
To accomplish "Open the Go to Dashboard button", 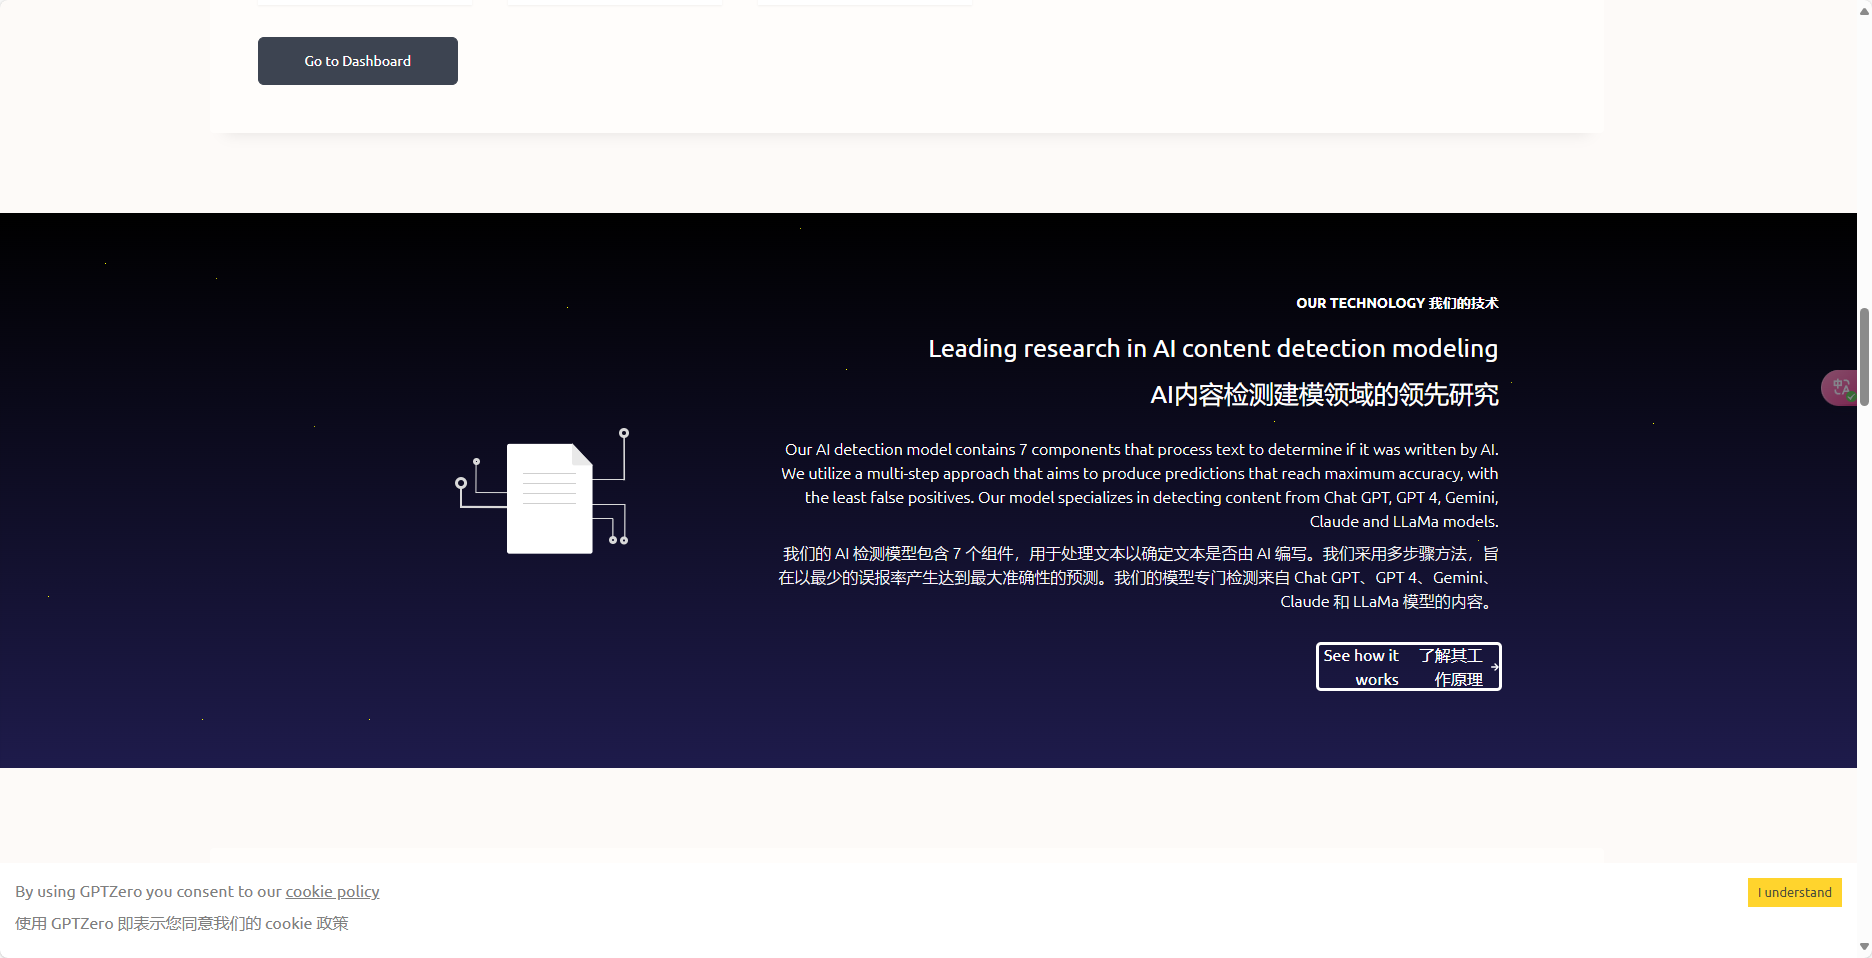I will pos(358,61).
